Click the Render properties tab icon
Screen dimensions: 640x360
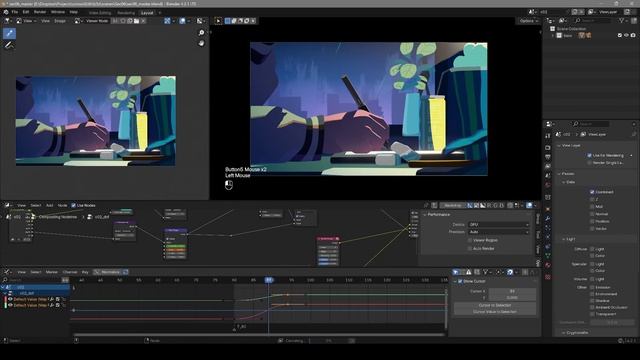548,147
